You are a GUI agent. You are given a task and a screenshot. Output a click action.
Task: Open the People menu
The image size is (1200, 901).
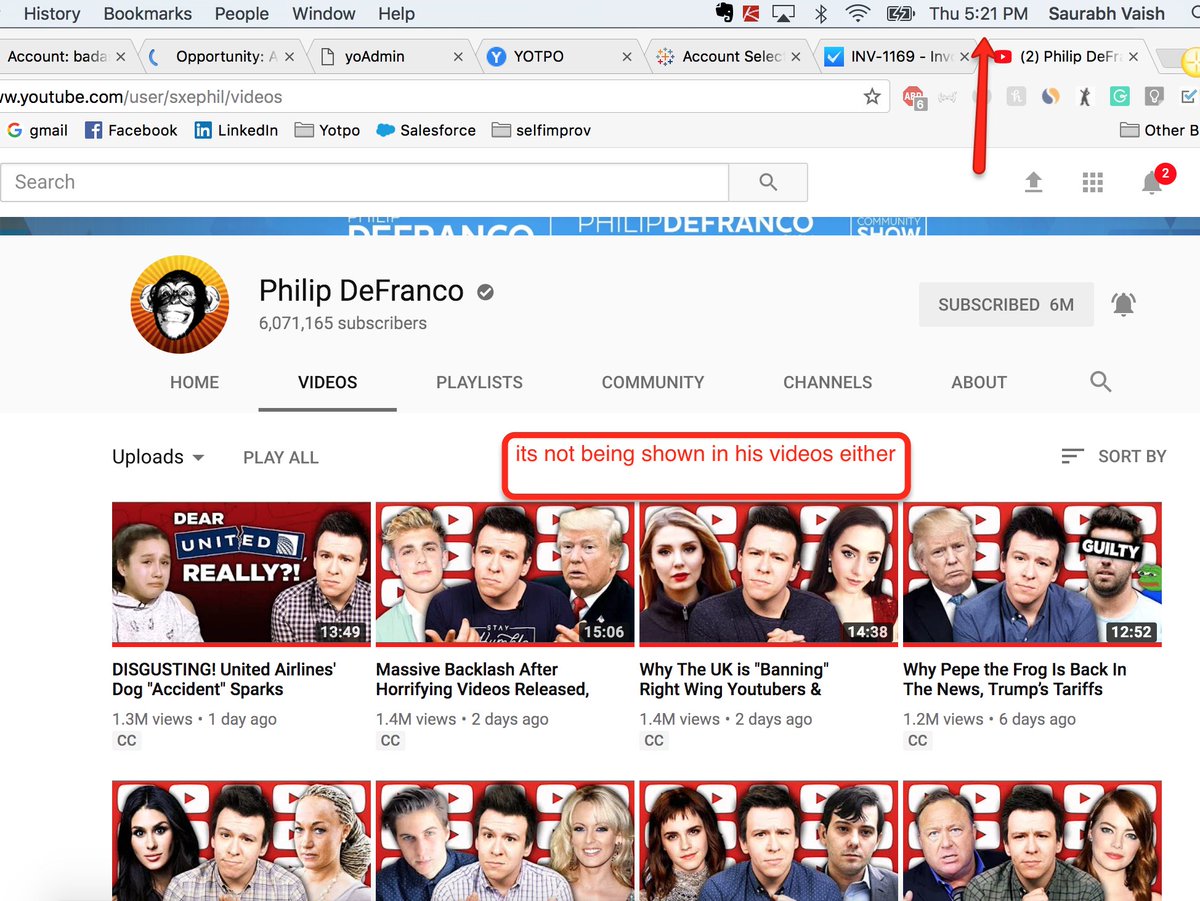point(242,14)
